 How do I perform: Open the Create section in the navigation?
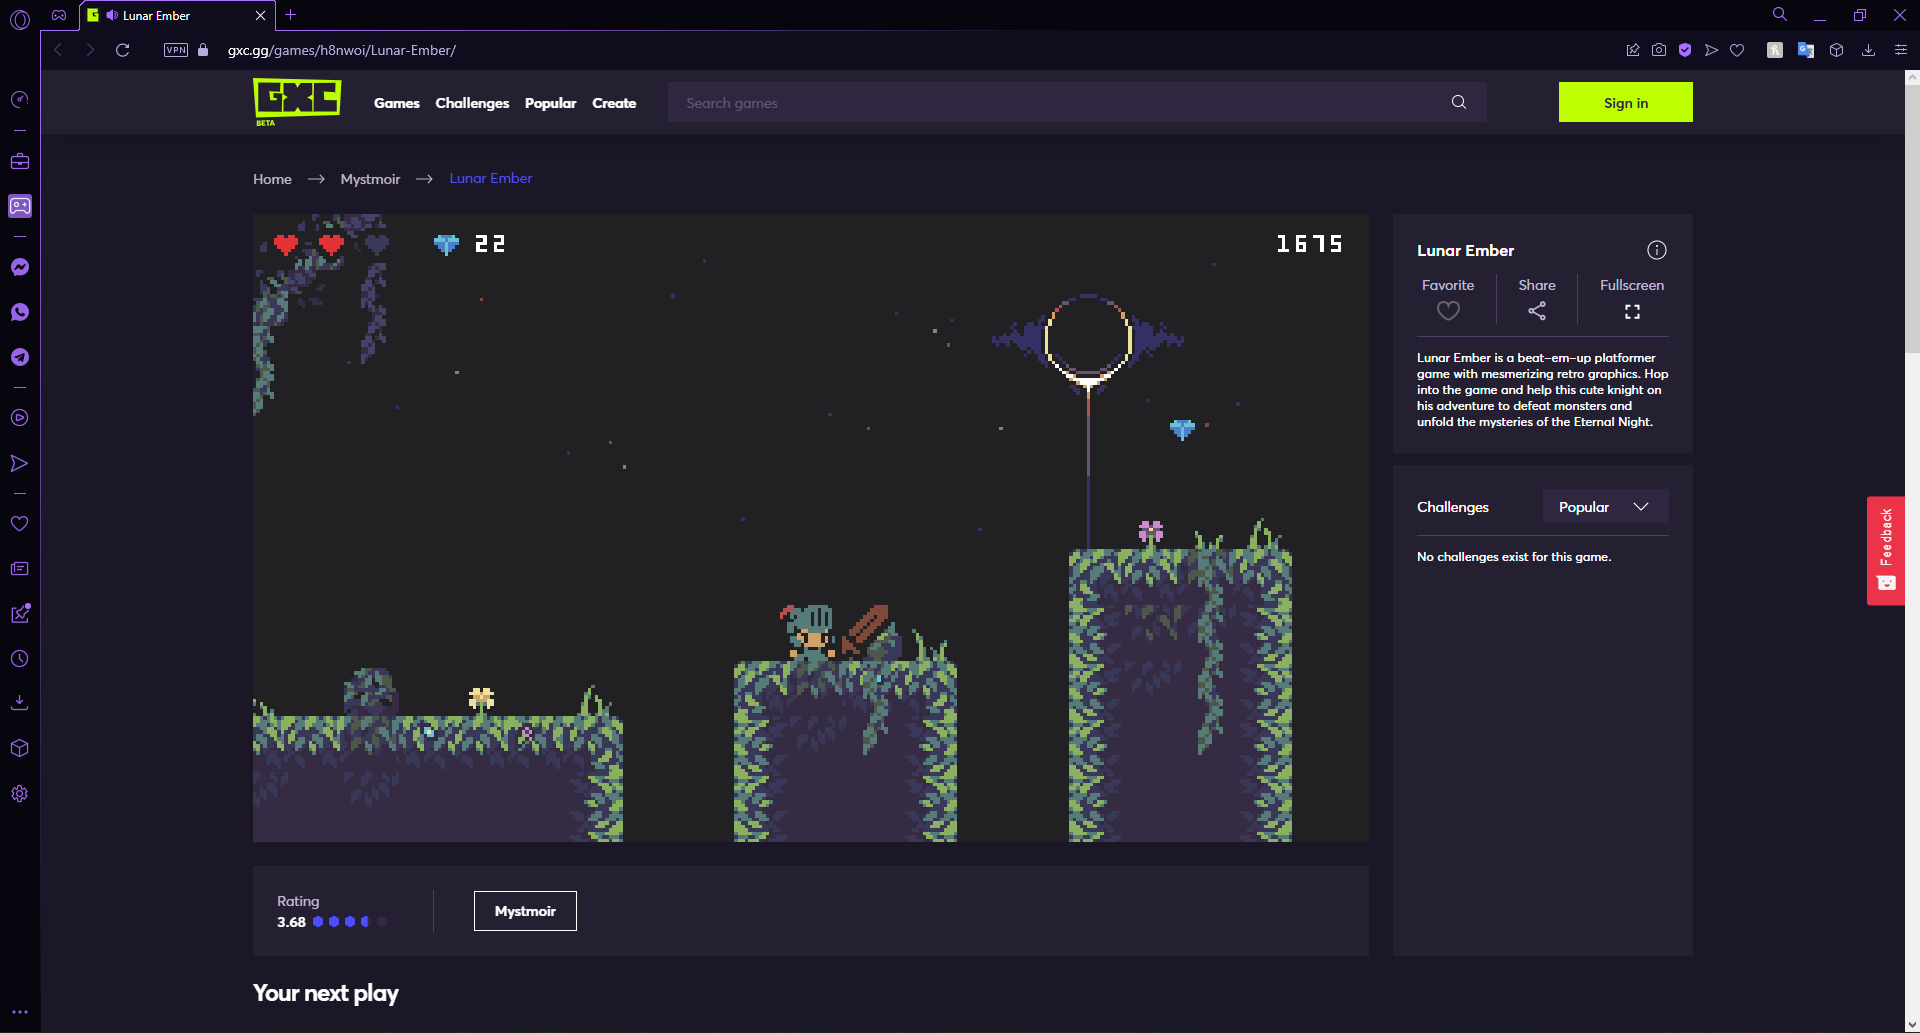(x=614, y=102)
